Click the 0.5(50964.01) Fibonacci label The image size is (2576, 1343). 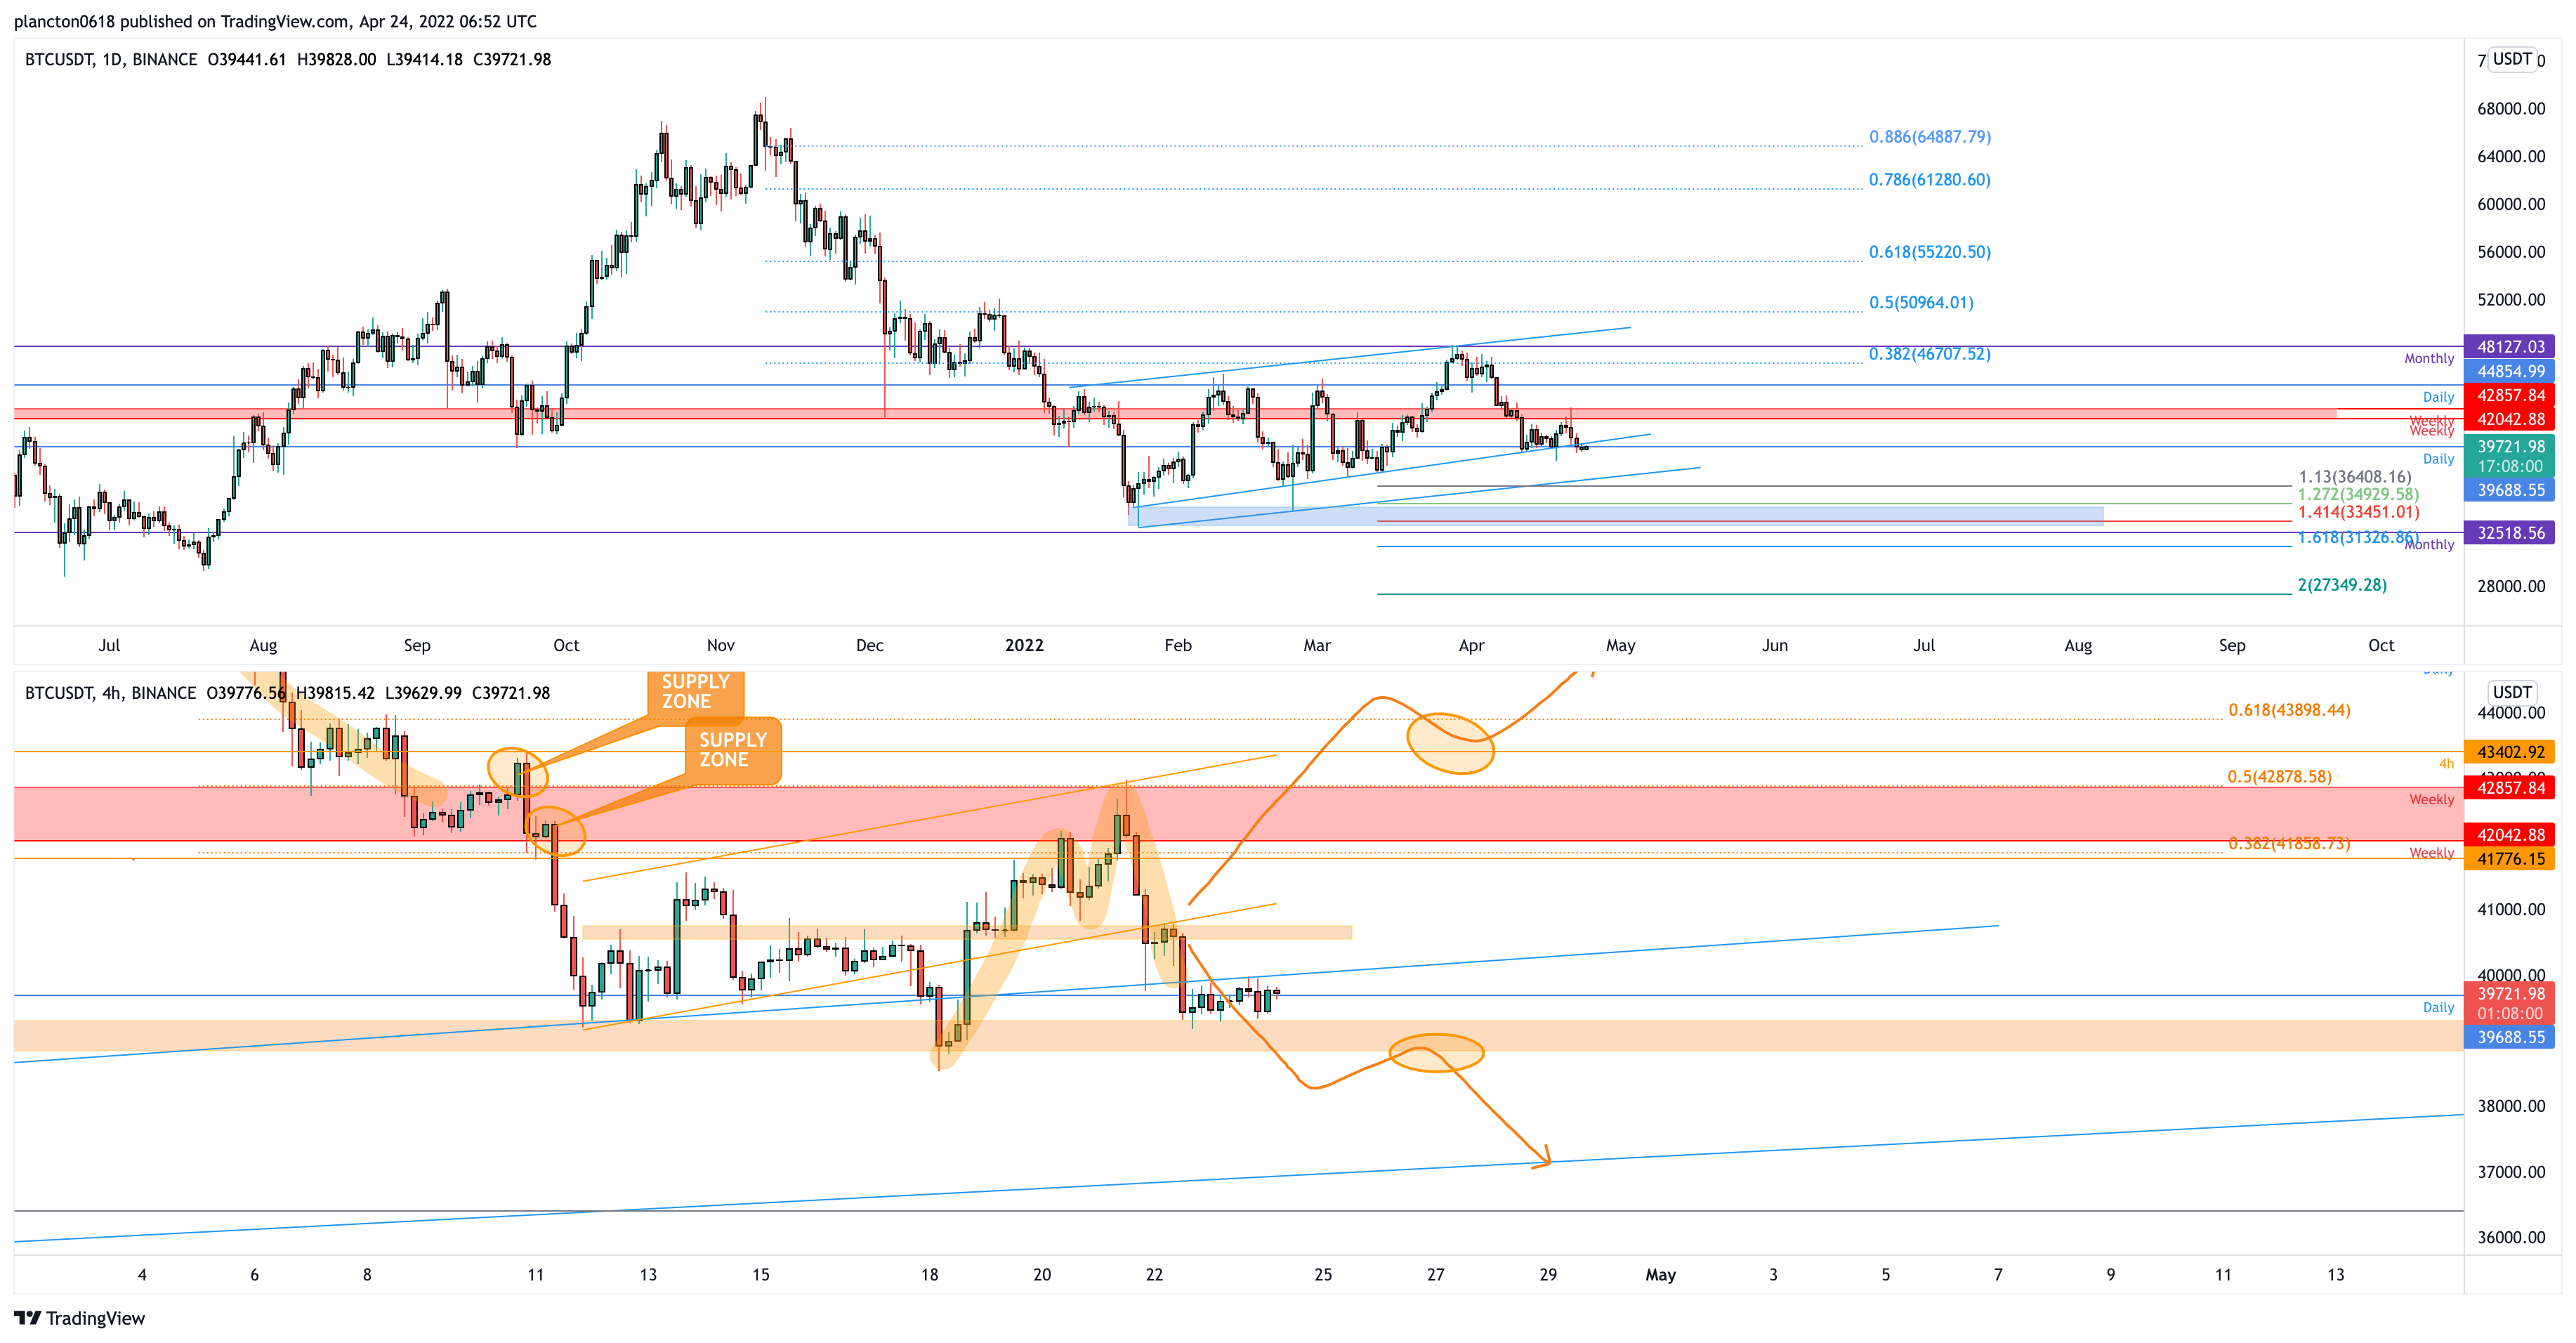coord(1922,303)
